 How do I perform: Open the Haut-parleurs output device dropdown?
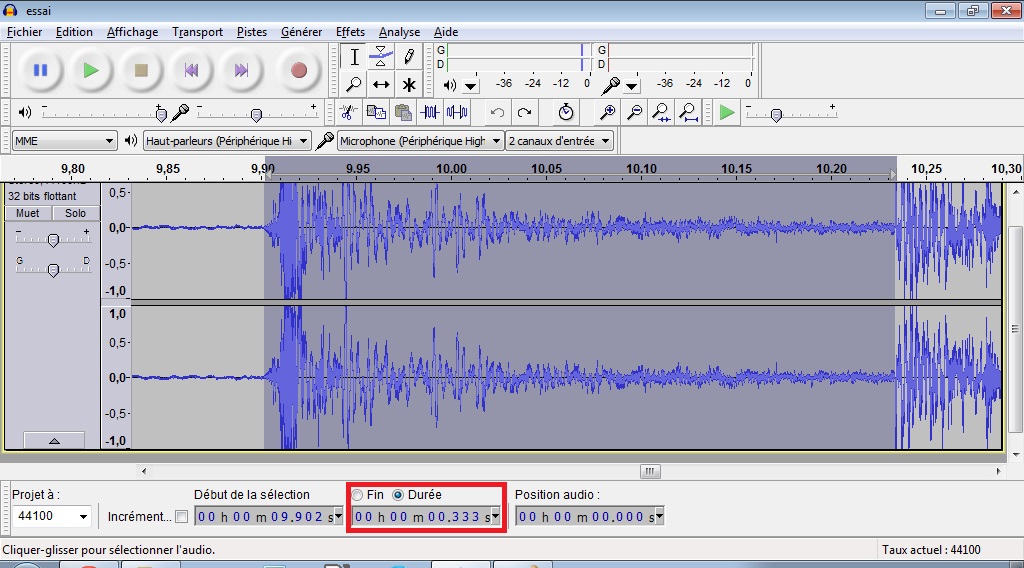(226, 141)
